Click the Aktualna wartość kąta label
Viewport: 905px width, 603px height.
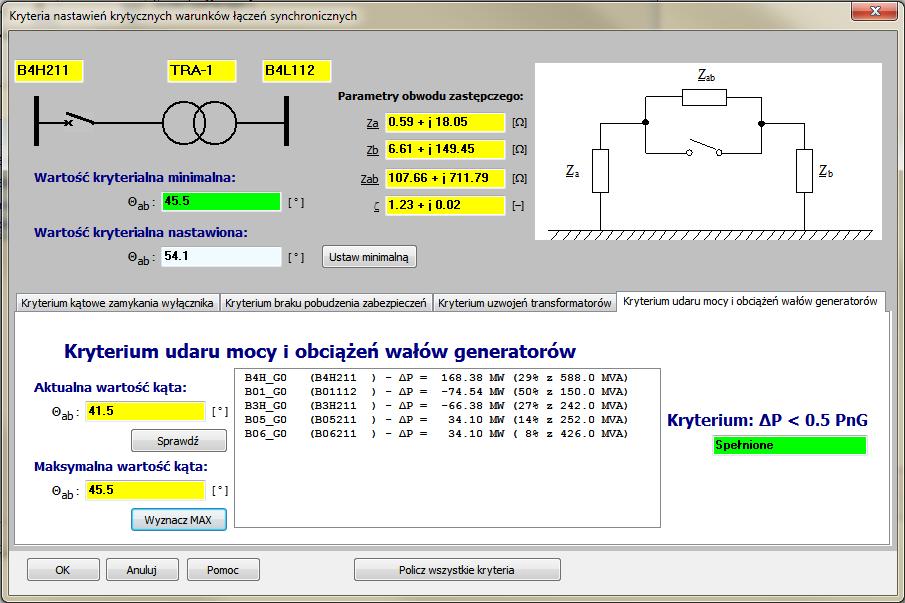point(110,388)
